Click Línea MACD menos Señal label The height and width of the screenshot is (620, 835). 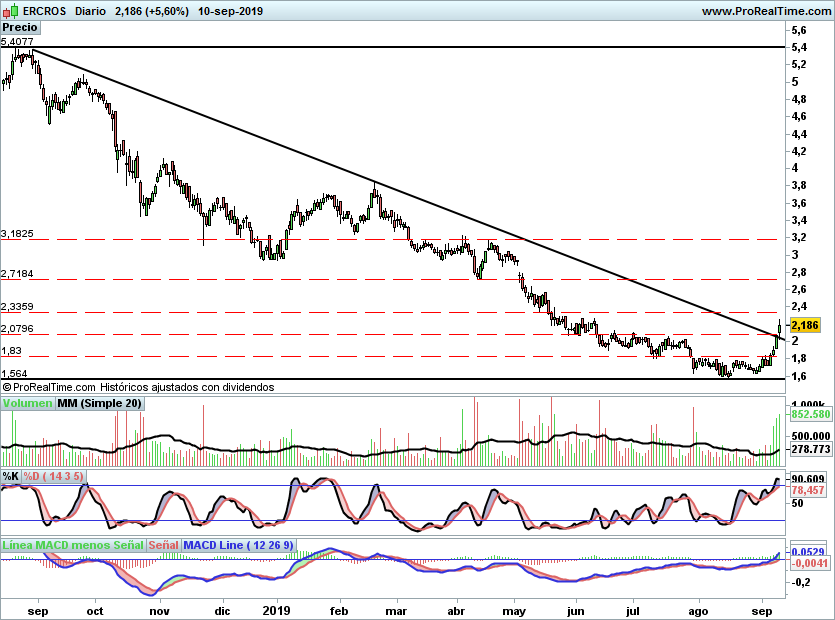[x=73, y=545]
